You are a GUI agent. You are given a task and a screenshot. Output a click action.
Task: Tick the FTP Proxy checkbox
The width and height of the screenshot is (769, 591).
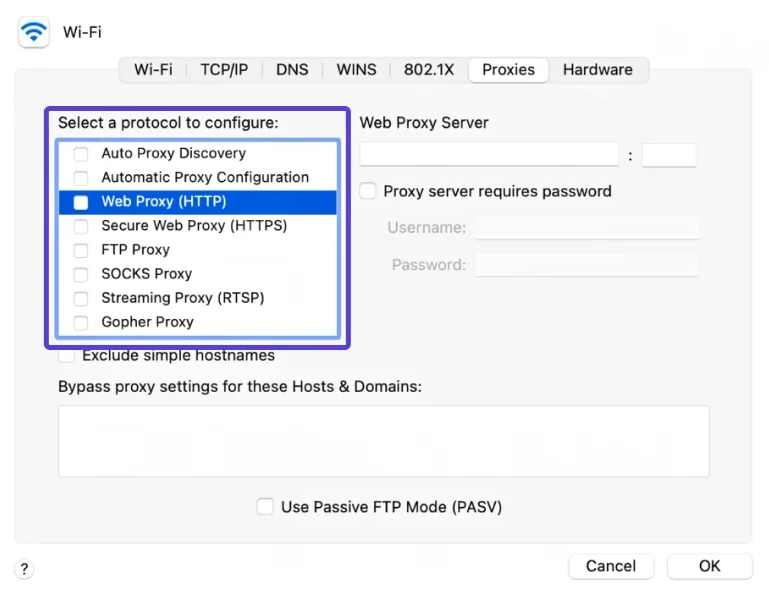81,250
